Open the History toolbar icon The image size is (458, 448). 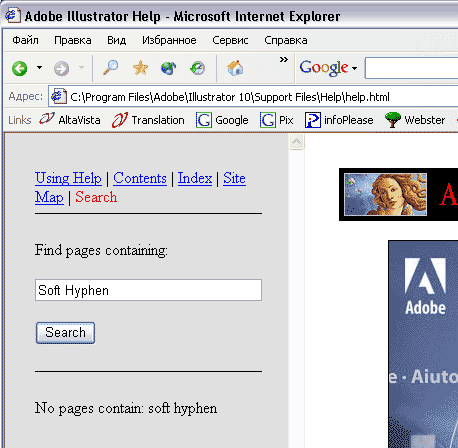pyautogui.click(x=198, y=68)
